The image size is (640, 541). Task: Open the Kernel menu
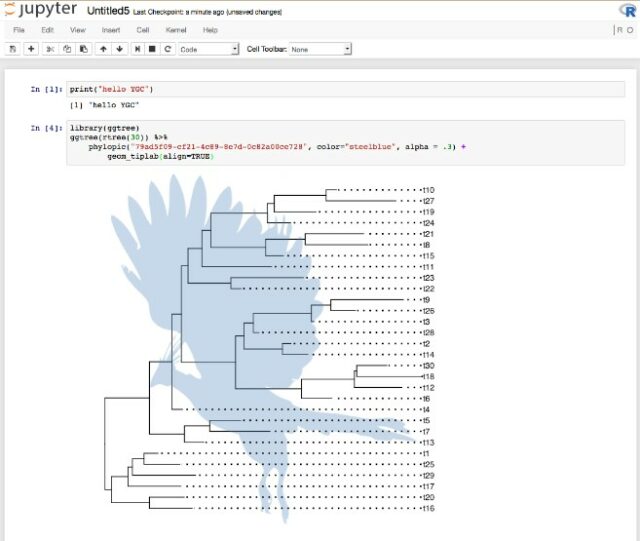[176, 30]
